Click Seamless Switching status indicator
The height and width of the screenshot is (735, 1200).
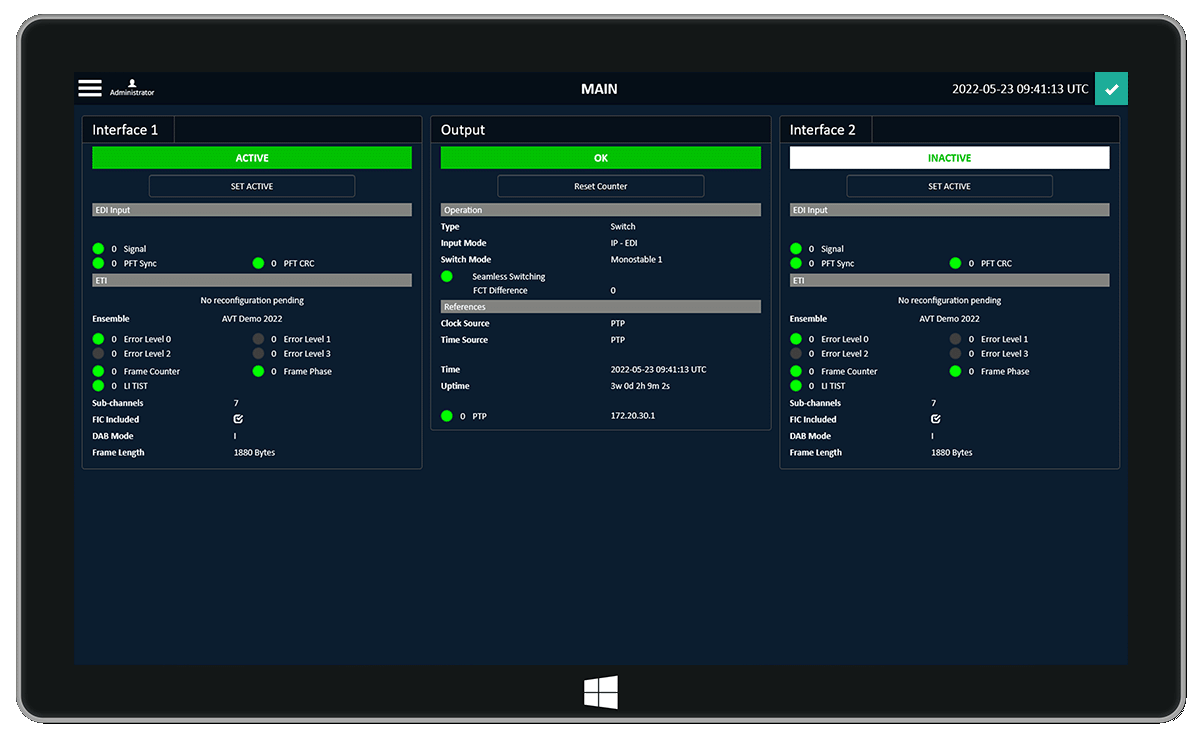(447, 276)
